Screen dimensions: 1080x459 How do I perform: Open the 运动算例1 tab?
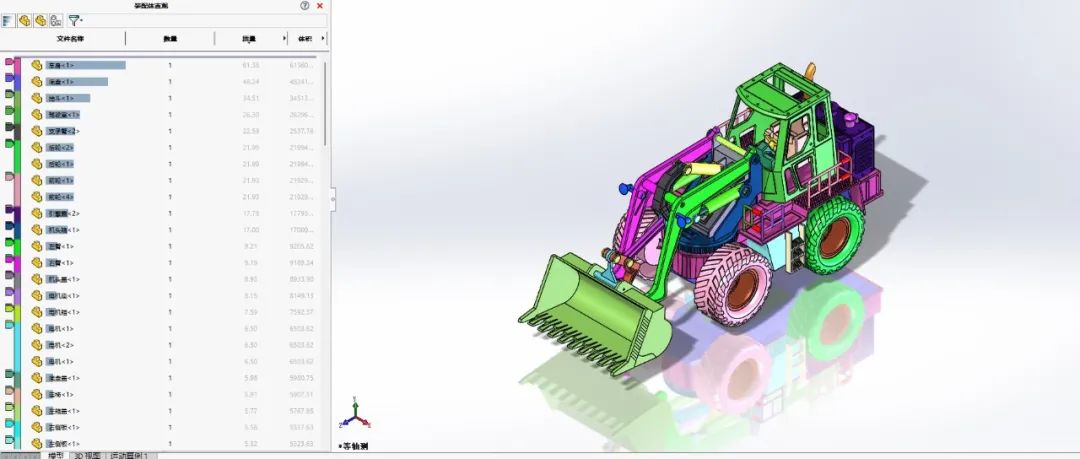click(x=131, y=456)
